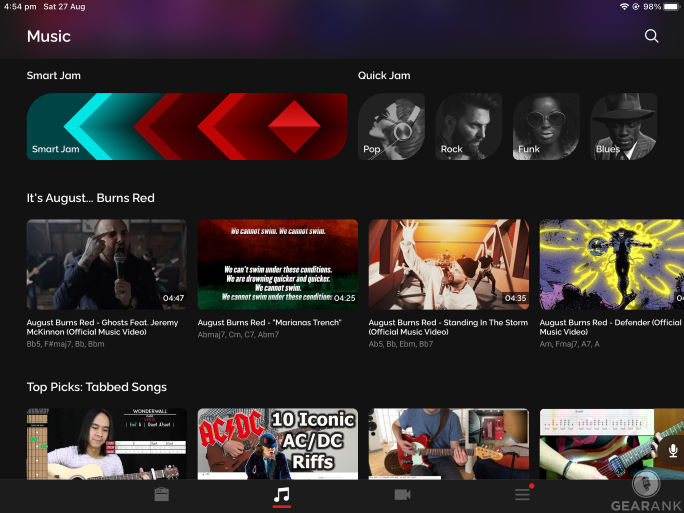Click the 'Smart Jam' section heading

(54, 75)
